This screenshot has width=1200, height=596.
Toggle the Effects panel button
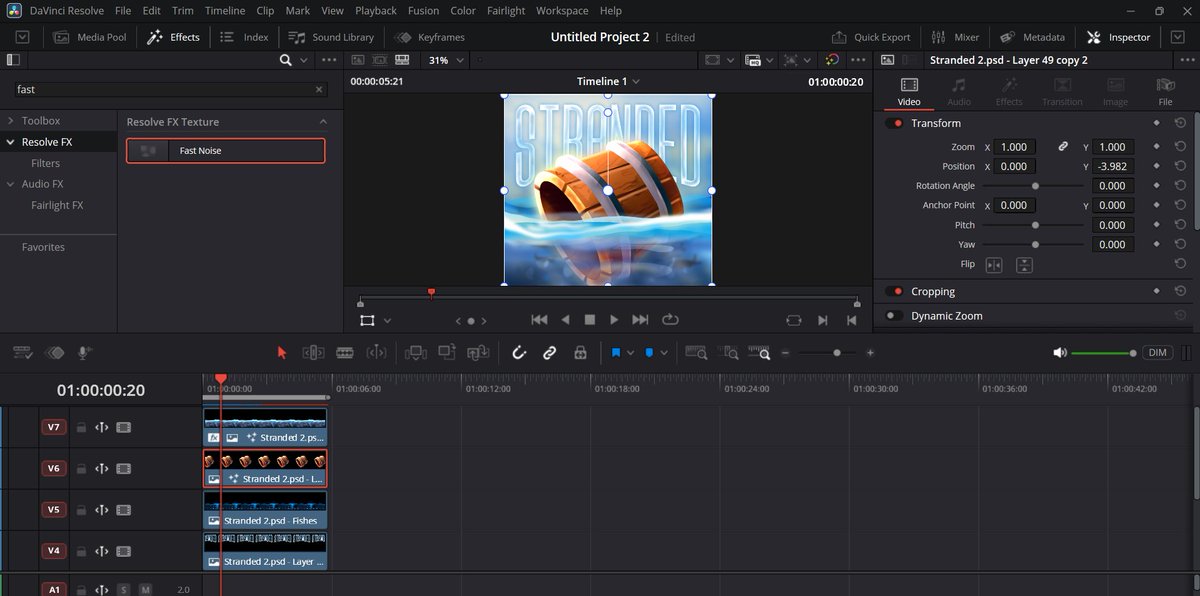click(174, 37)
